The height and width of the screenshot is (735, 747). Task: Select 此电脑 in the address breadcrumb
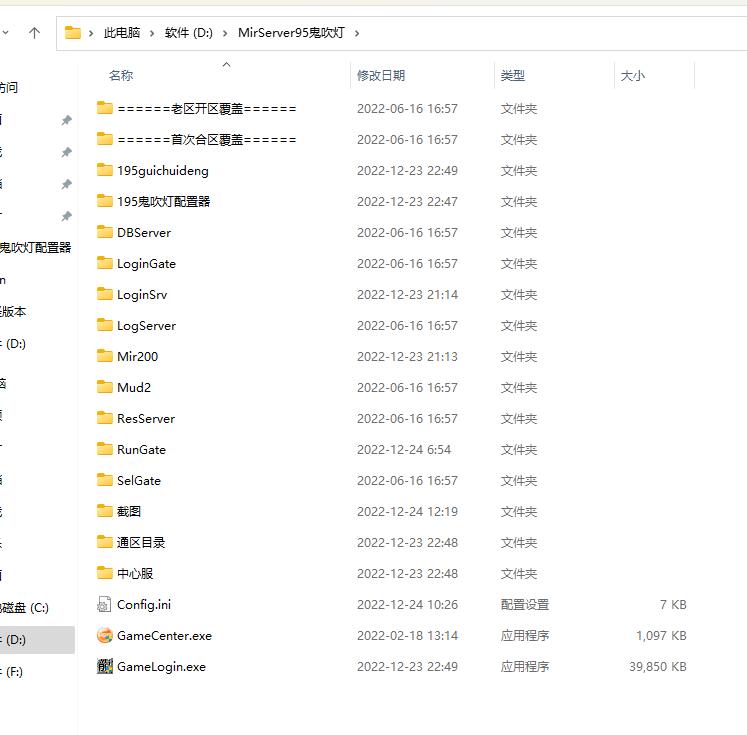click(x=123, y=33)
